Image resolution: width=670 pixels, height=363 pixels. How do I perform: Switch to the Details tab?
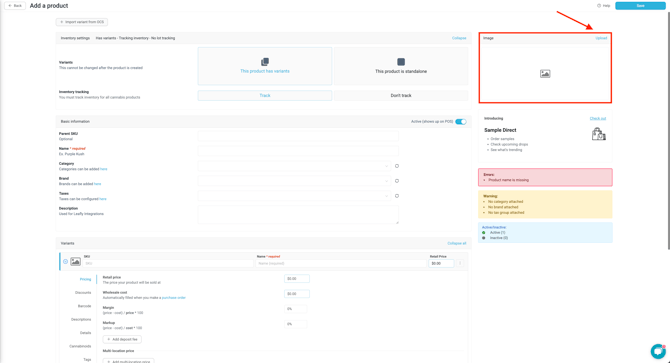coord(85,333)
